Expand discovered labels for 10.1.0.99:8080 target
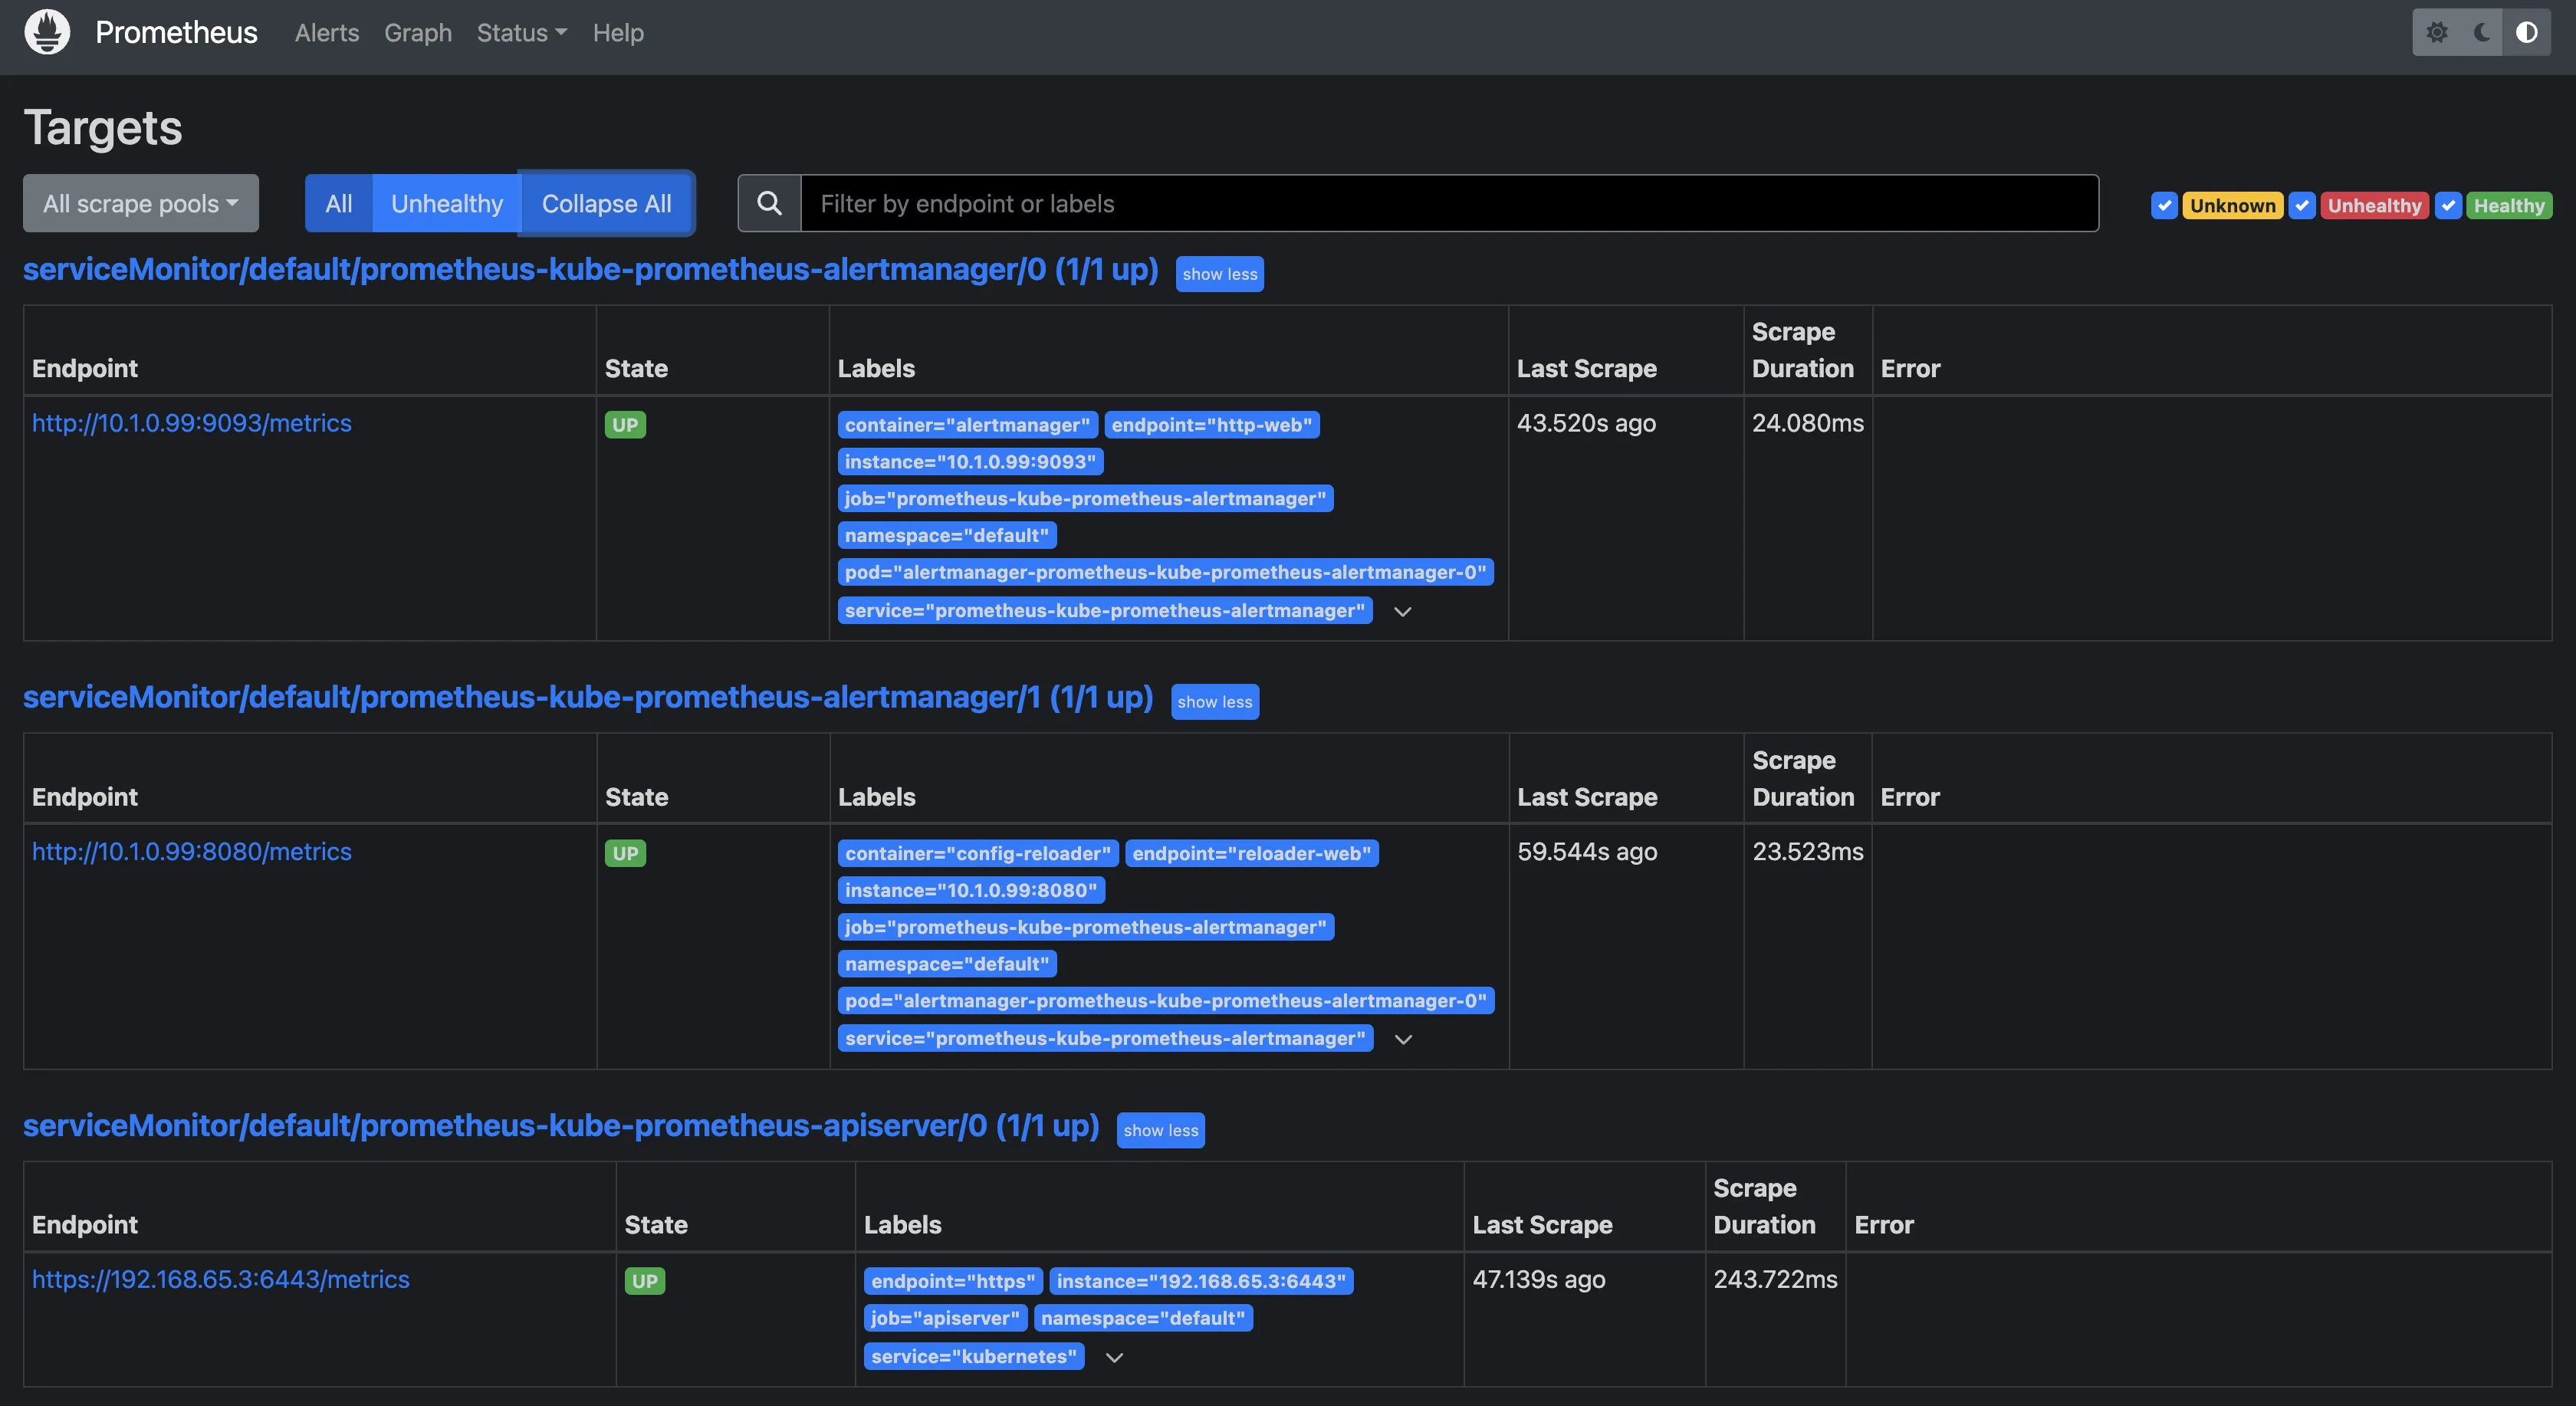 pyautogui.click(x=1403, y=1039)
